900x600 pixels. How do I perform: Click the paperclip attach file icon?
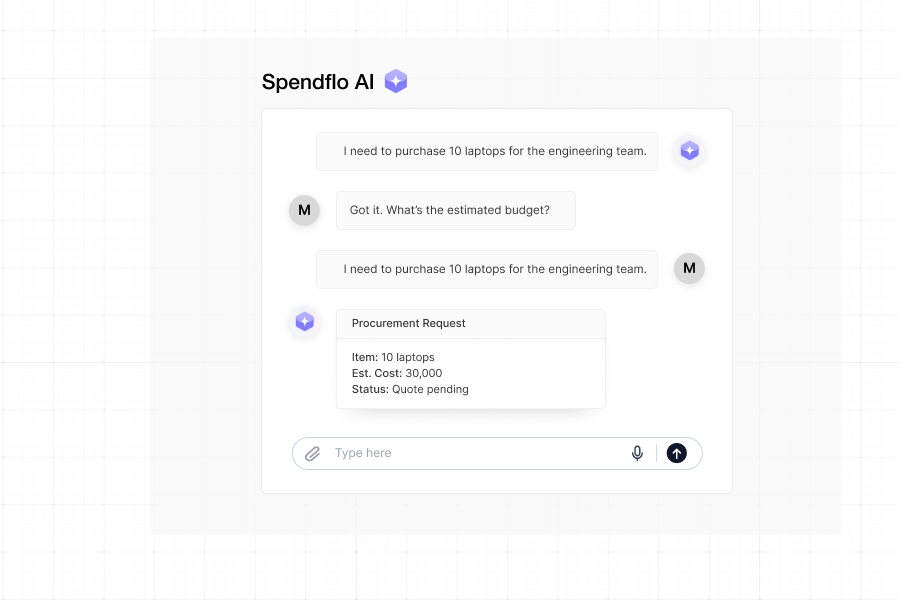[313, 454]
